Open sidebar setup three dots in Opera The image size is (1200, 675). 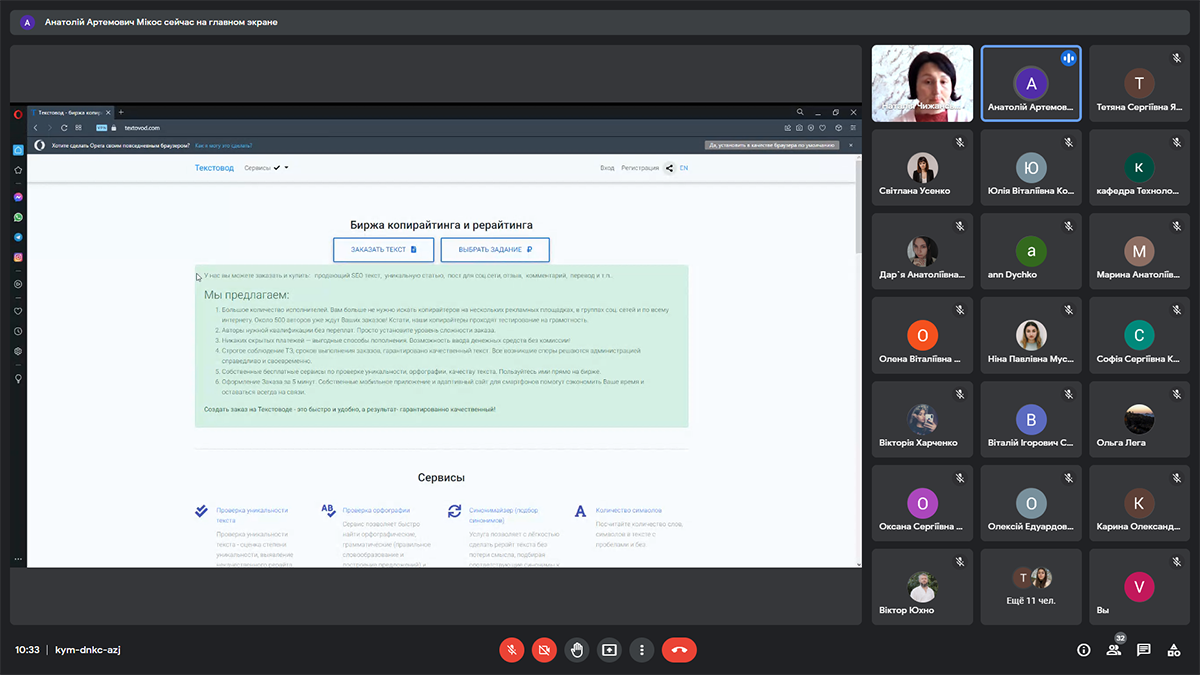pos(18,559)
